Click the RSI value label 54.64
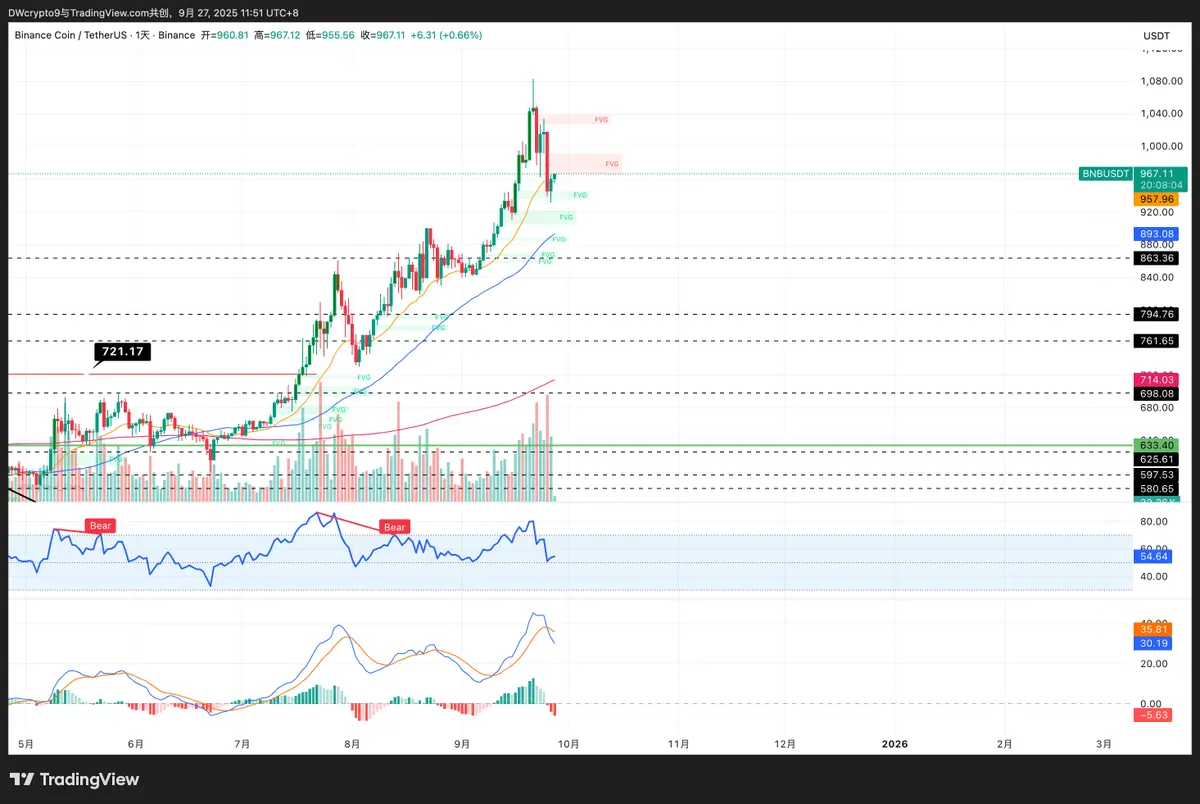Screen dimensions: 1200x804 pyautogui.click(x=1153, y=555)
